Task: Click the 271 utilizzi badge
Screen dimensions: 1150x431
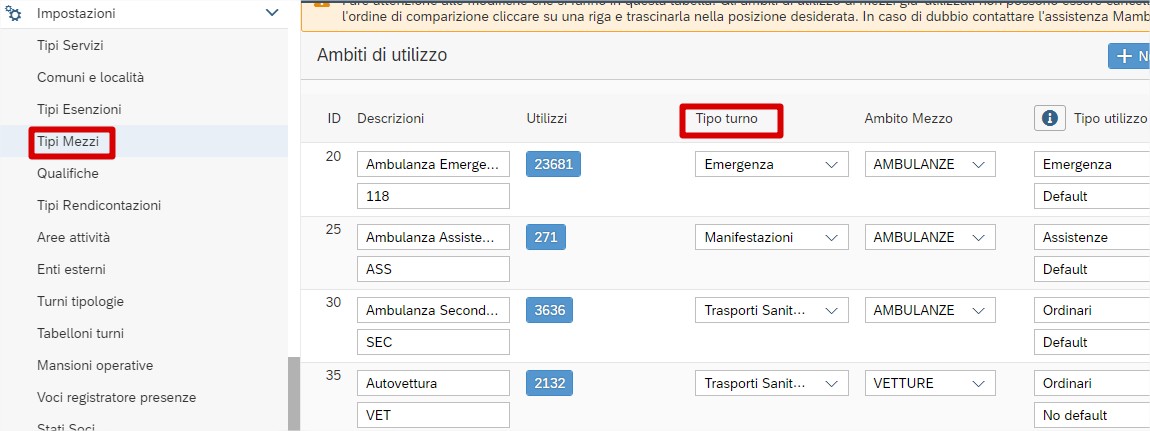Action: pyautogui.click(x=546, y=237)
